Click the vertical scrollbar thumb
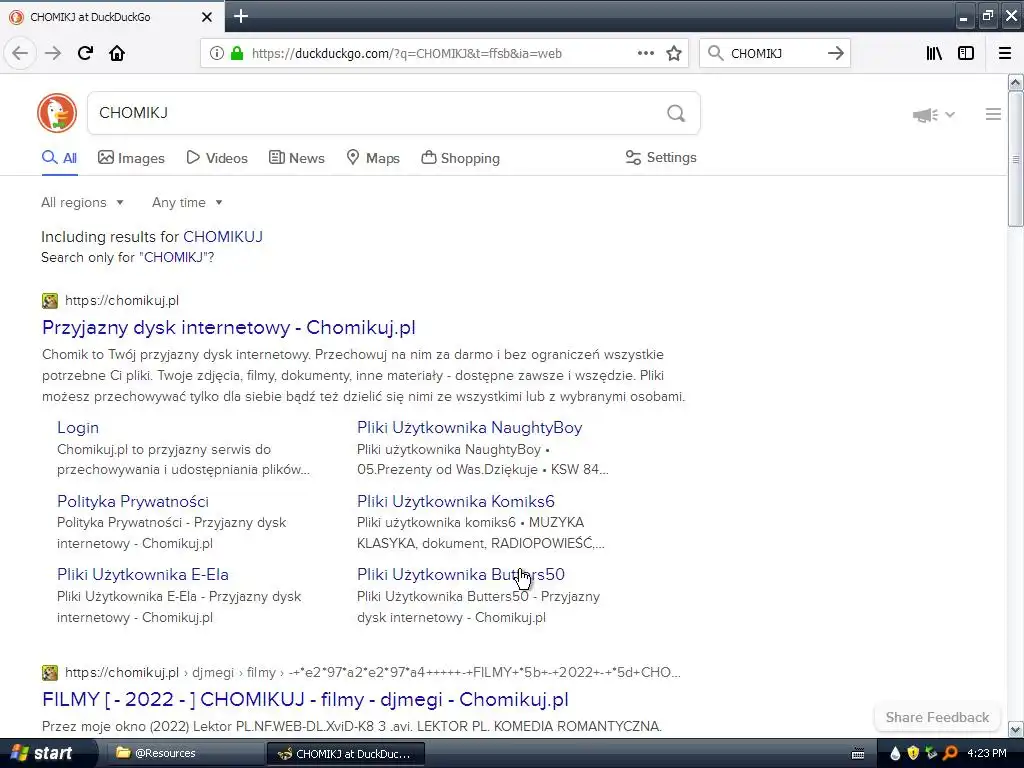The height and width of the screenshot is (768, 1024). [x=1016, y=159]
